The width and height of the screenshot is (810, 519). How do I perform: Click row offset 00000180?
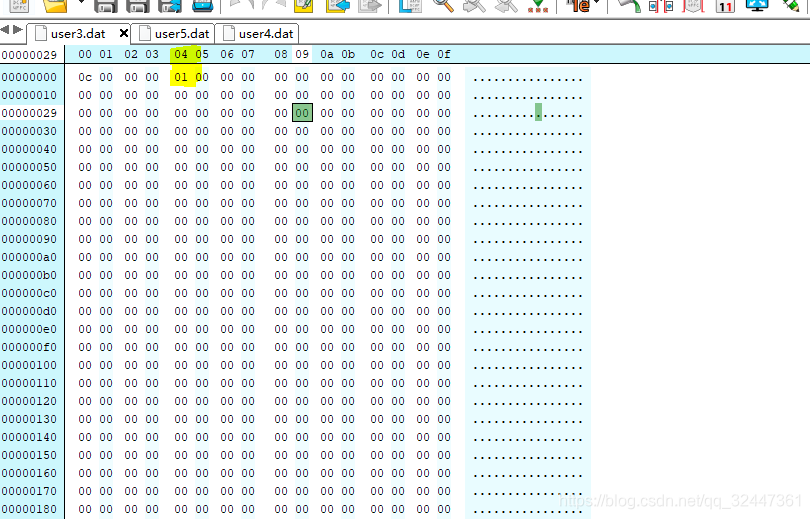(x=29, y=509)
